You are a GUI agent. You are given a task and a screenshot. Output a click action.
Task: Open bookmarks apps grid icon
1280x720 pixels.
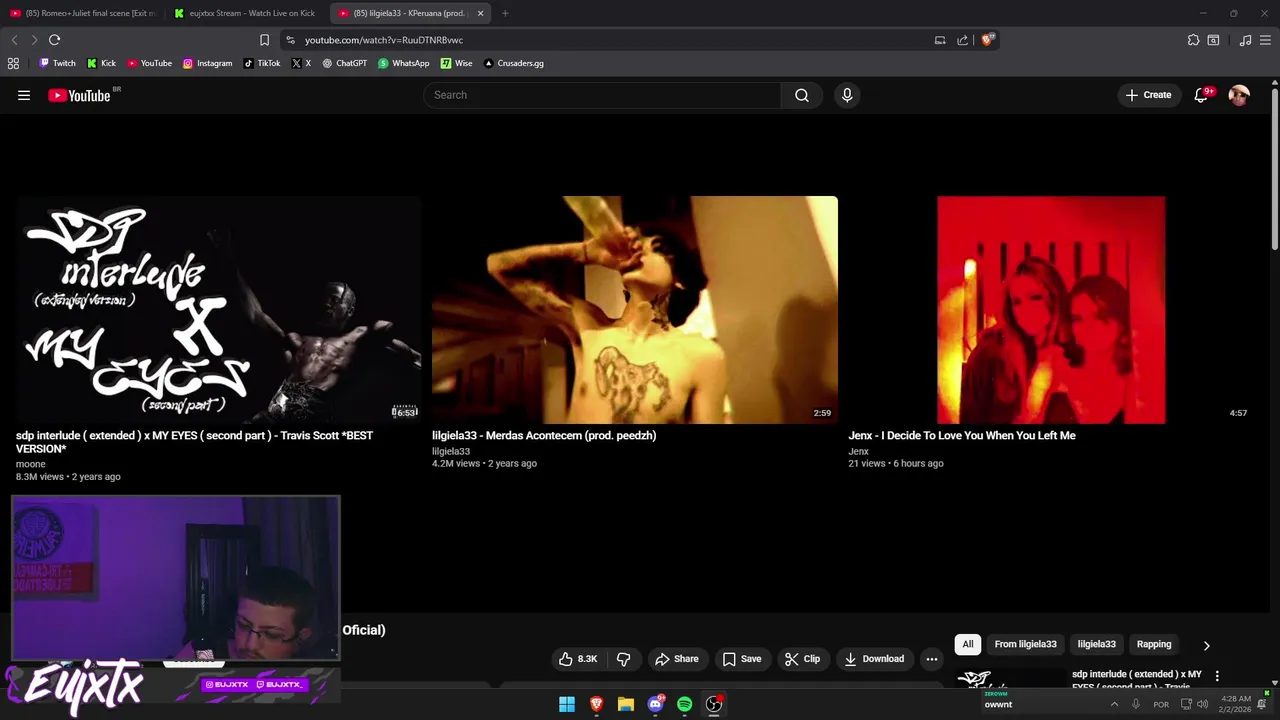point(13,63)
